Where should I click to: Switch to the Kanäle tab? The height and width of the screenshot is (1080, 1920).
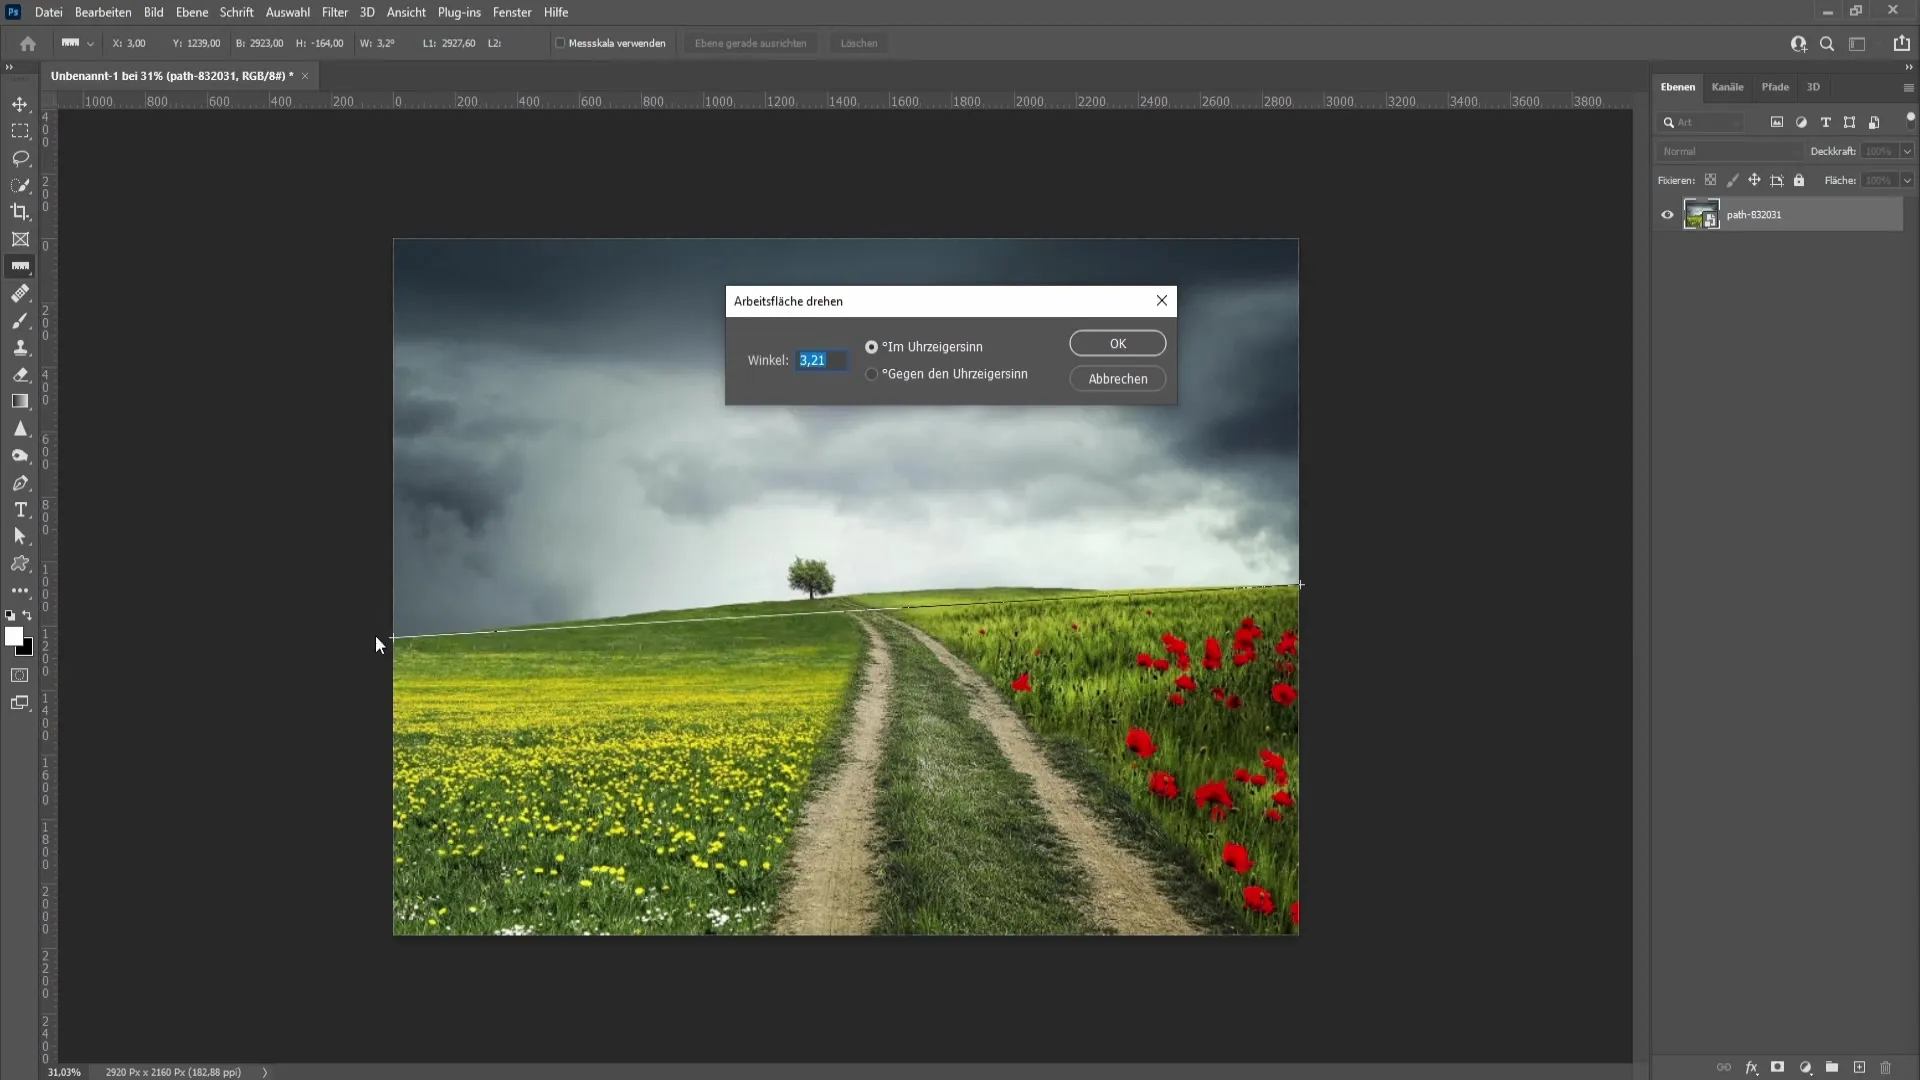[x=1727, y=86]
